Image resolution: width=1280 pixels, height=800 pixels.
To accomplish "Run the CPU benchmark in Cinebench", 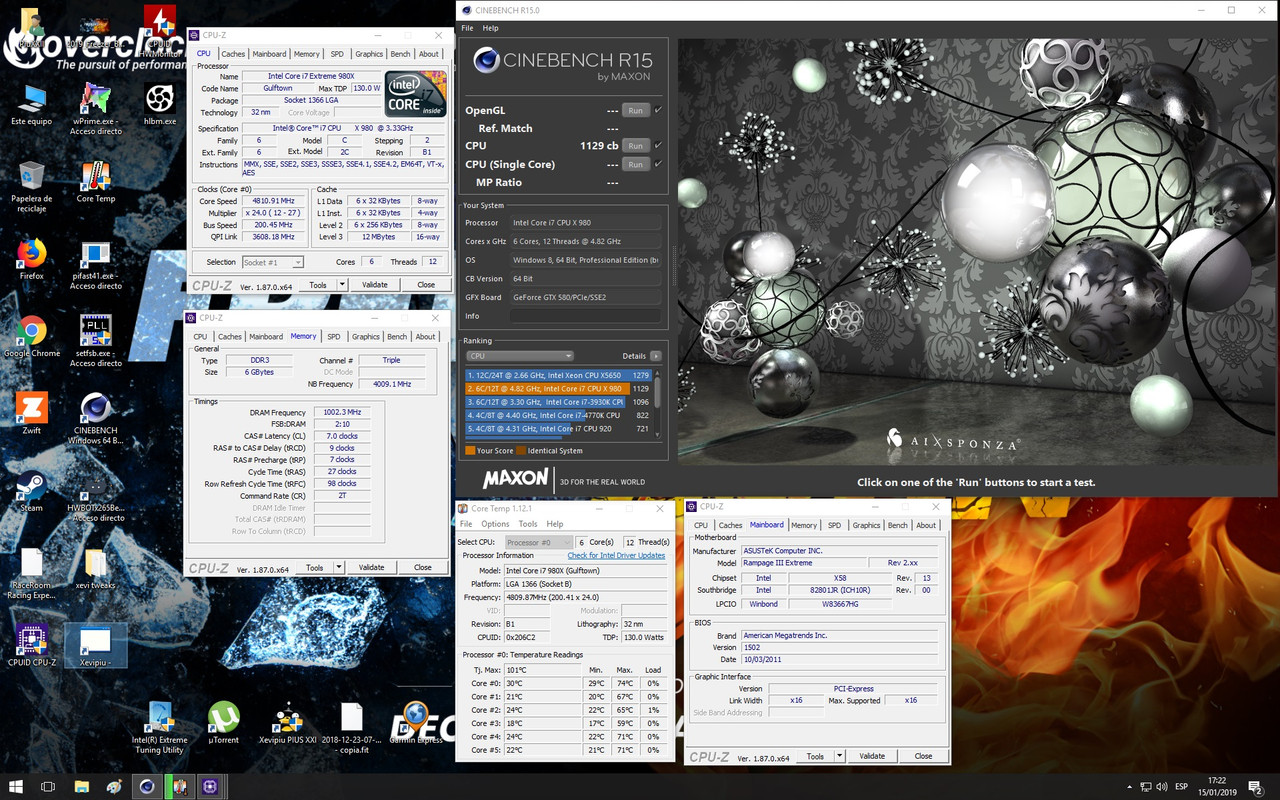I will pos(636,146).
